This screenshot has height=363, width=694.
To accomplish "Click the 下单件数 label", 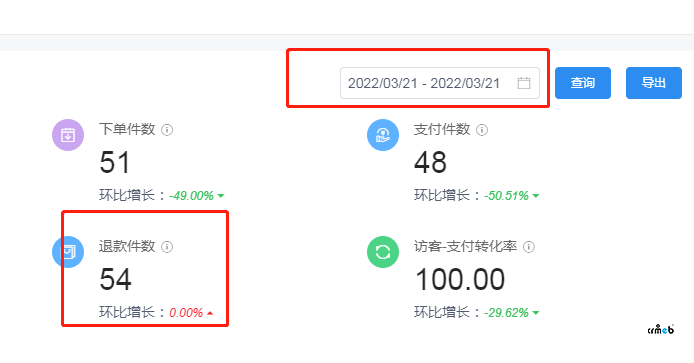I will (127, 129).
